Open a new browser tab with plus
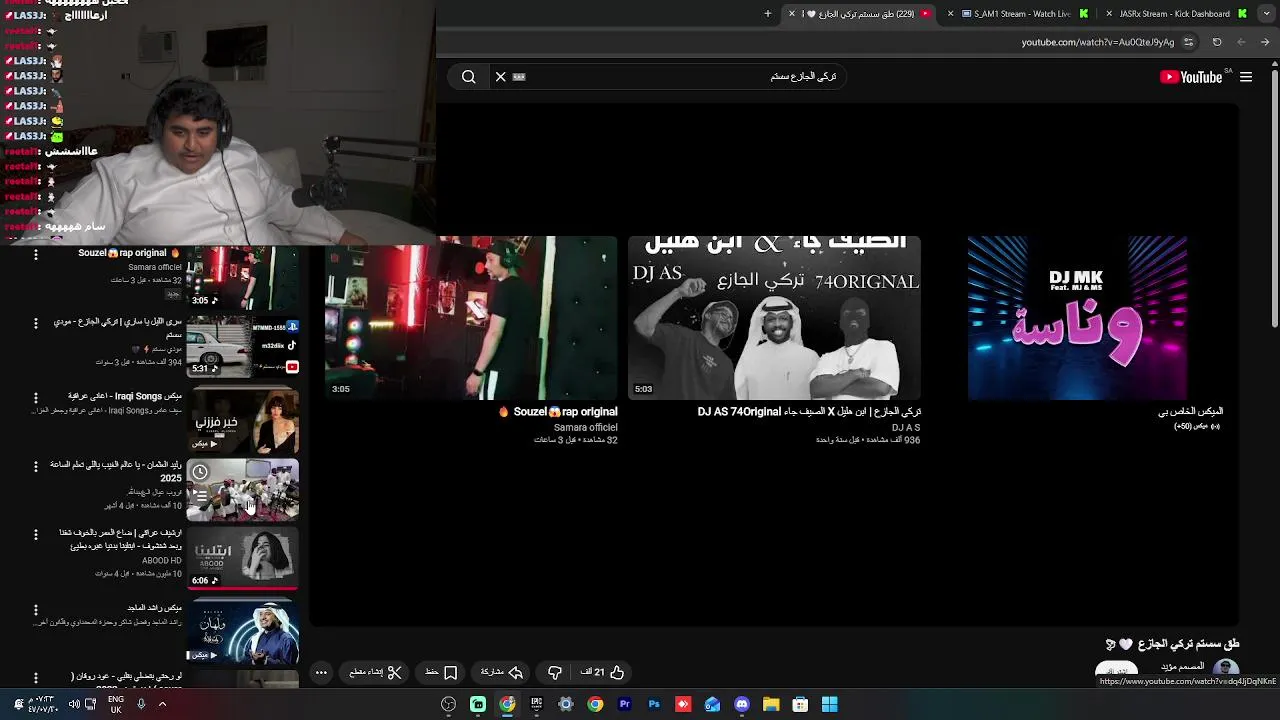 [768, 14]
